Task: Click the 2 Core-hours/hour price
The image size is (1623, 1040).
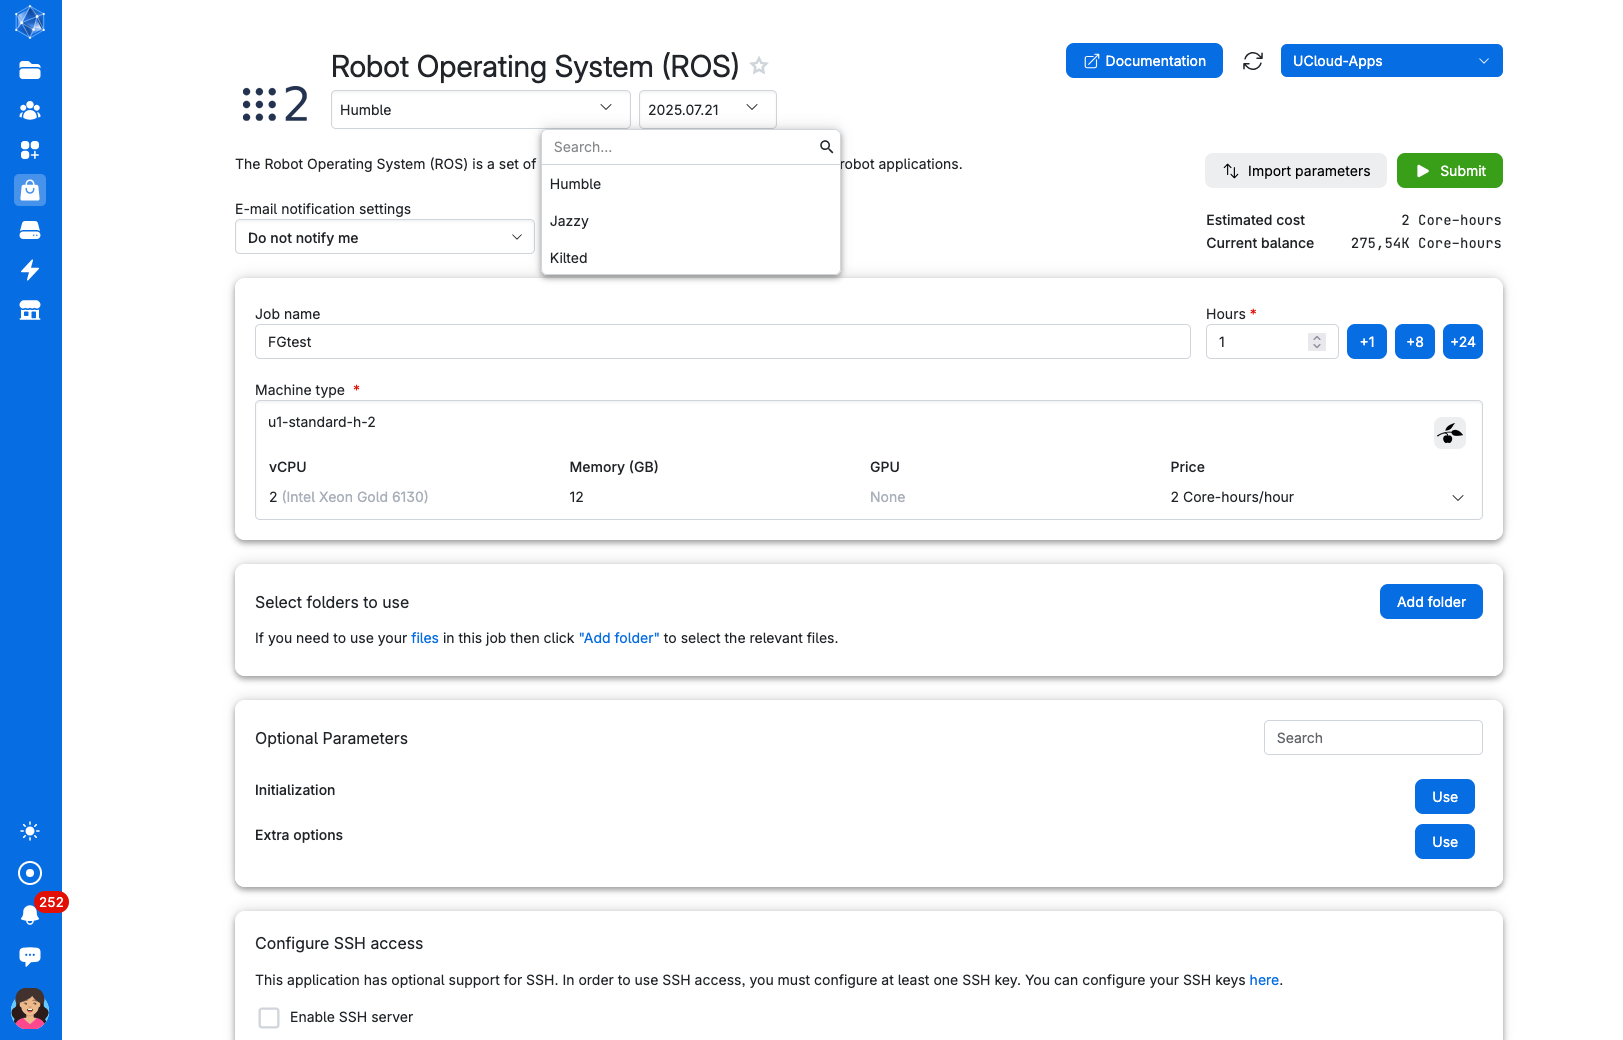Action: [x=1232, y=497]
